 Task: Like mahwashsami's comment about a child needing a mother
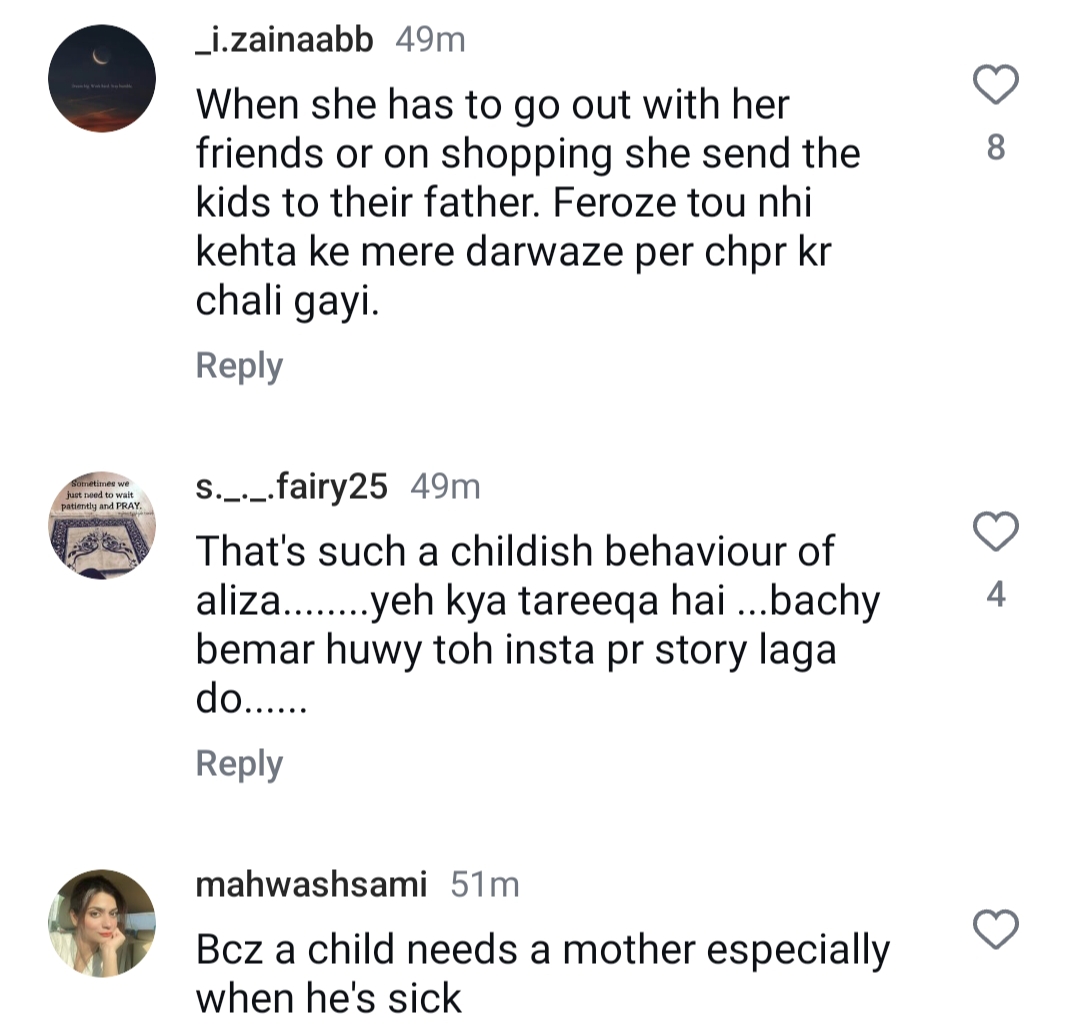[x=993, y=931]
